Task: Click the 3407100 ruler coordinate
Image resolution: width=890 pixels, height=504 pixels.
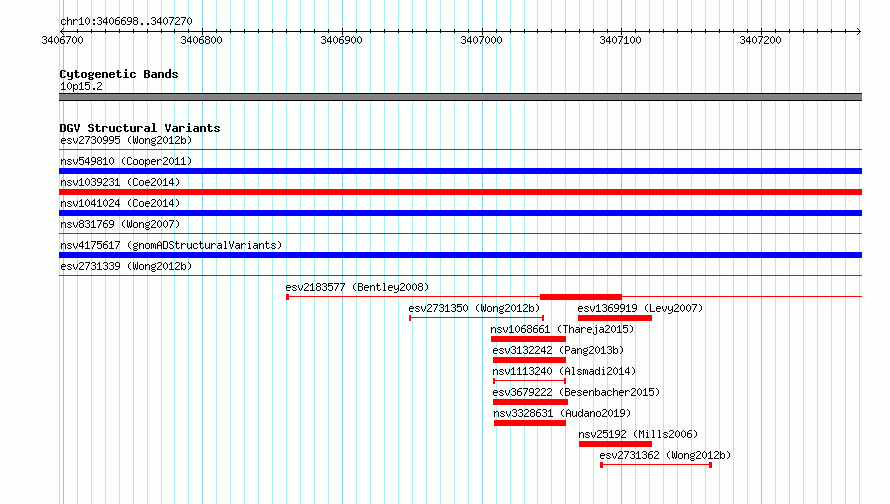Action: pos(620,40)
